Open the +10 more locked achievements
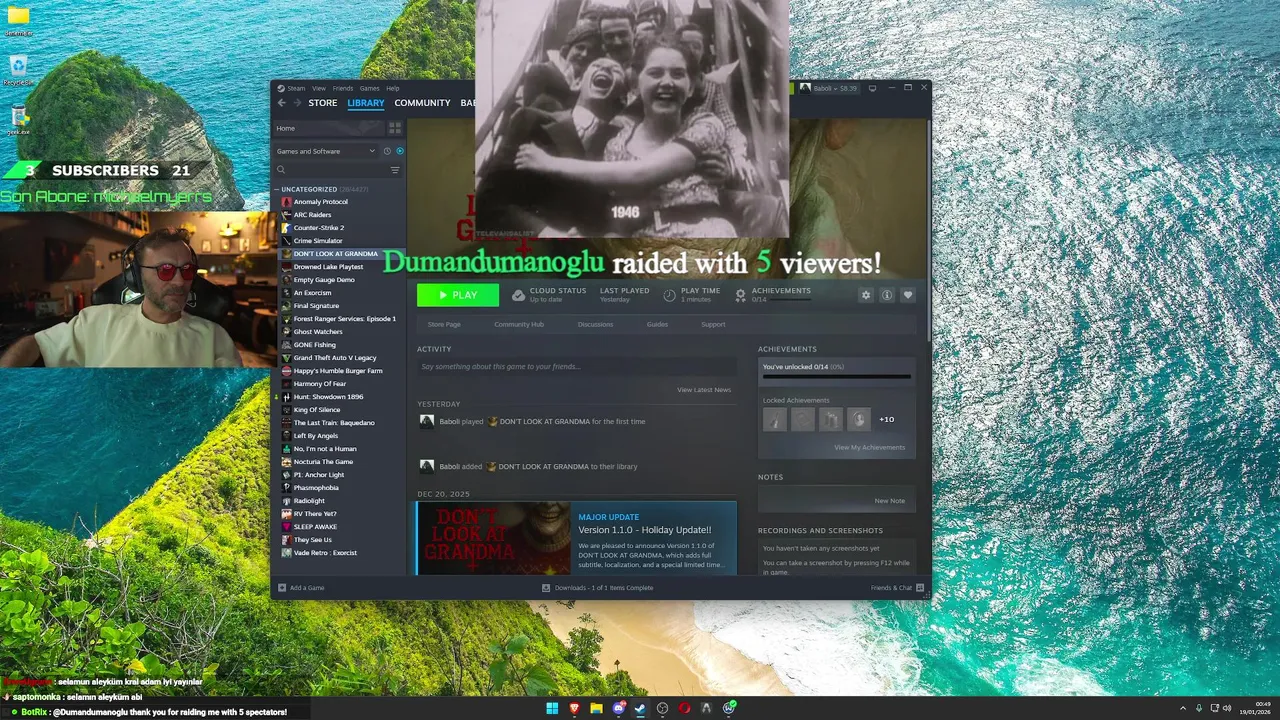The height and width of the screenshot is (720, 1280). pyautogui.click(x=887, y=419)
